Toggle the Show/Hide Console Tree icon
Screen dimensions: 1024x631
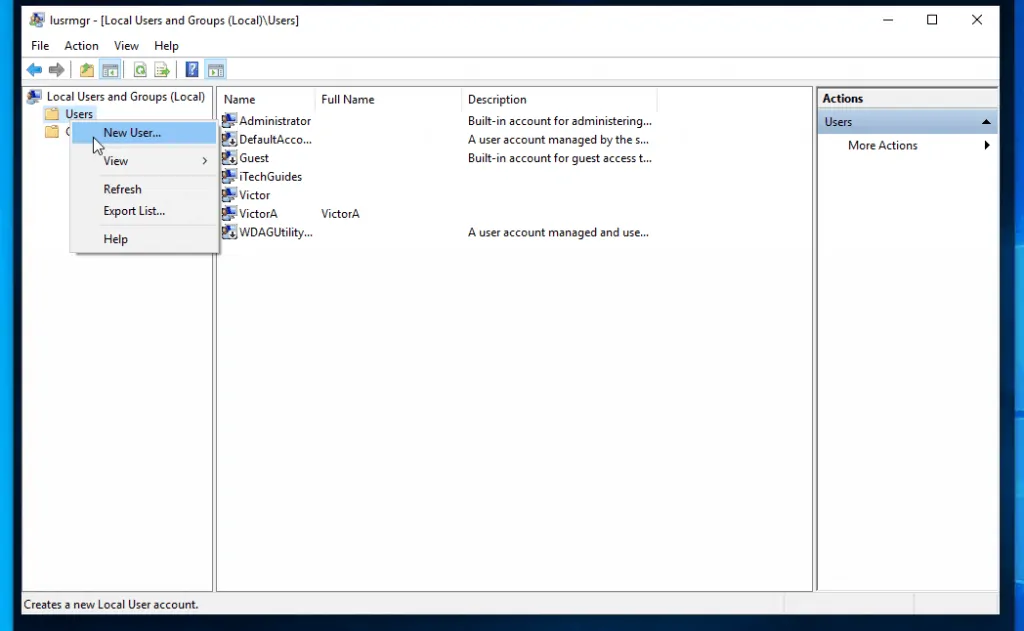tap(110, 69)
